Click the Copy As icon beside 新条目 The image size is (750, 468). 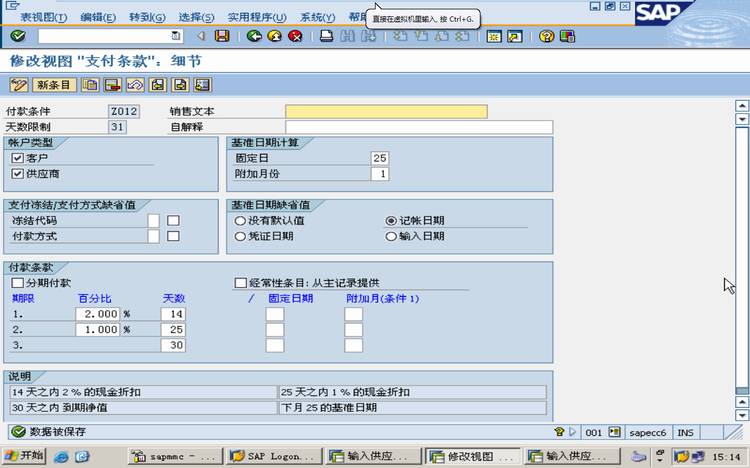tap(90, 85)
